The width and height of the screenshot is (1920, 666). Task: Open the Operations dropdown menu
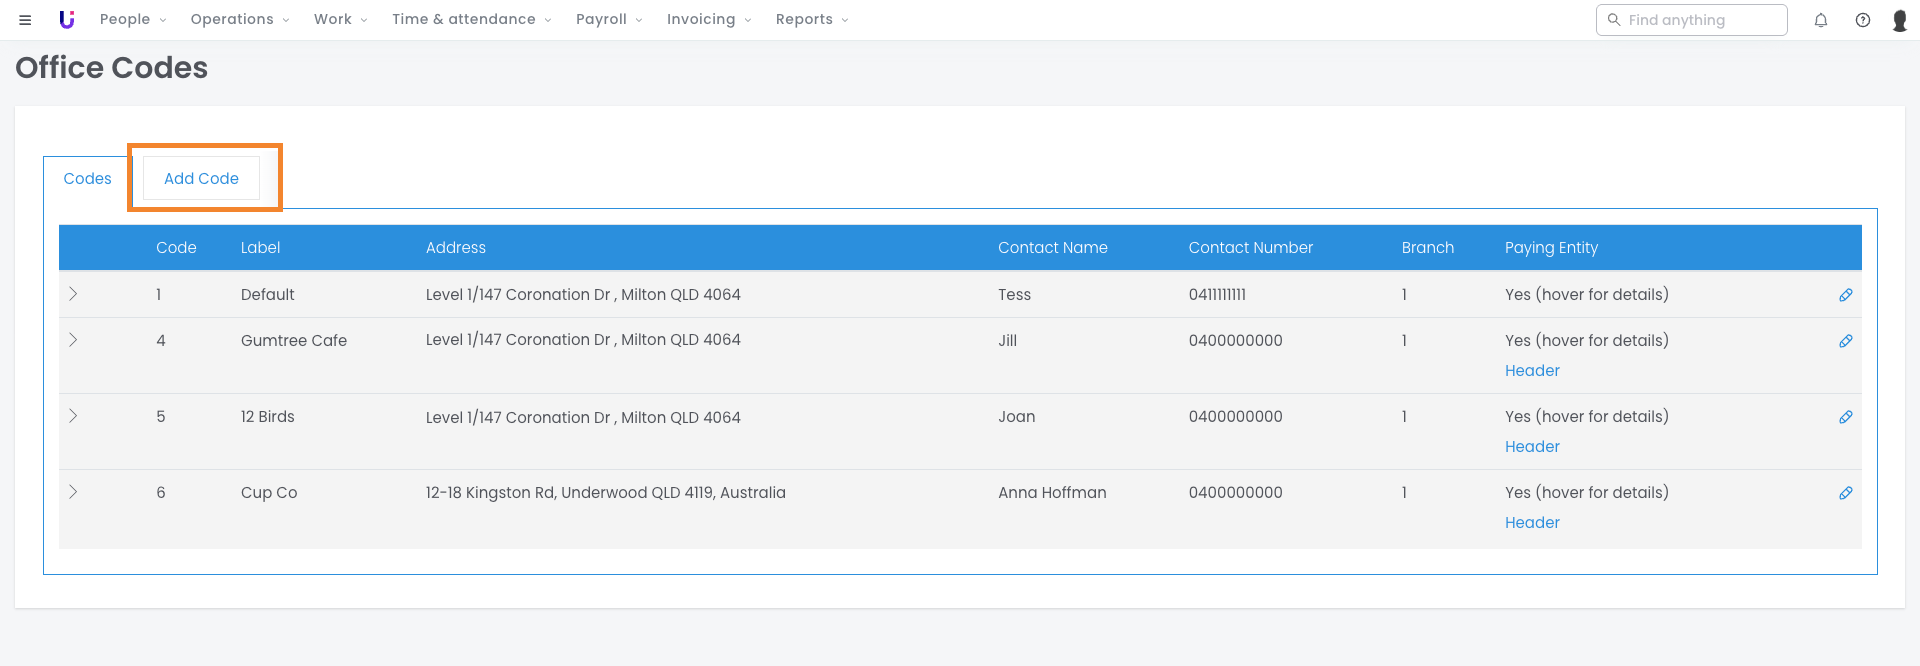[x=240, y=19]
